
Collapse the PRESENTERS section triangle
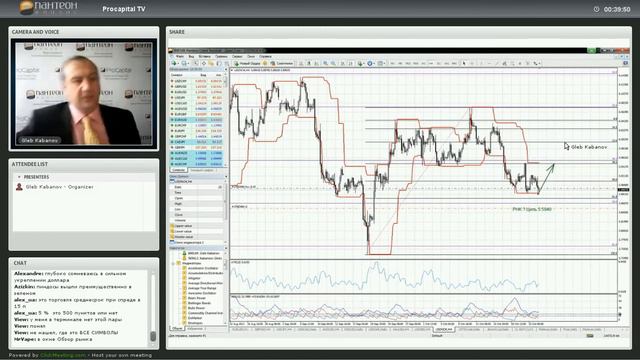pyautogui.click(x=19, y=177)
